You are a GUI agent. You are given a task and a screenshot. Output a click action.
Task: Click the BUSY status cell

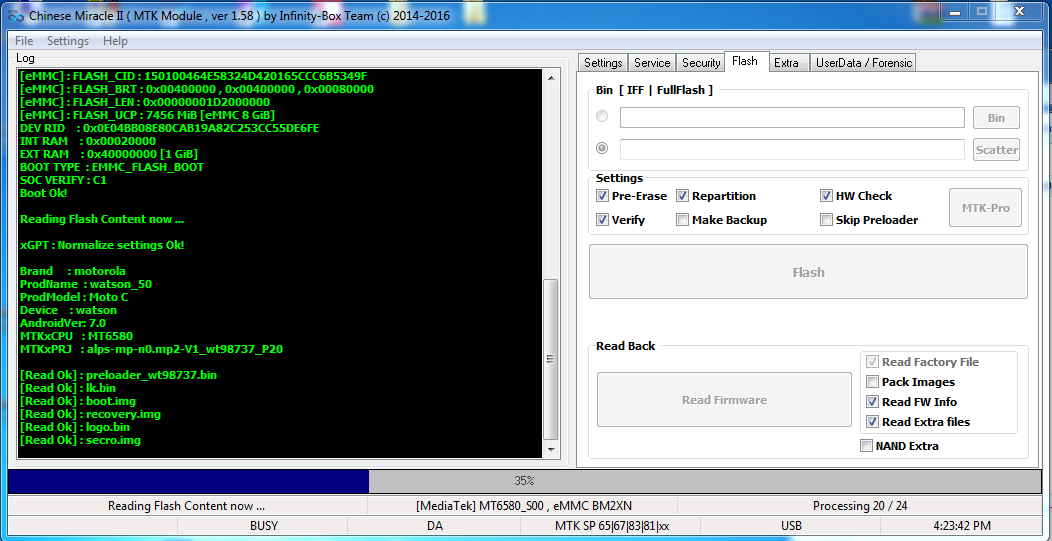[x=264, y=526]
